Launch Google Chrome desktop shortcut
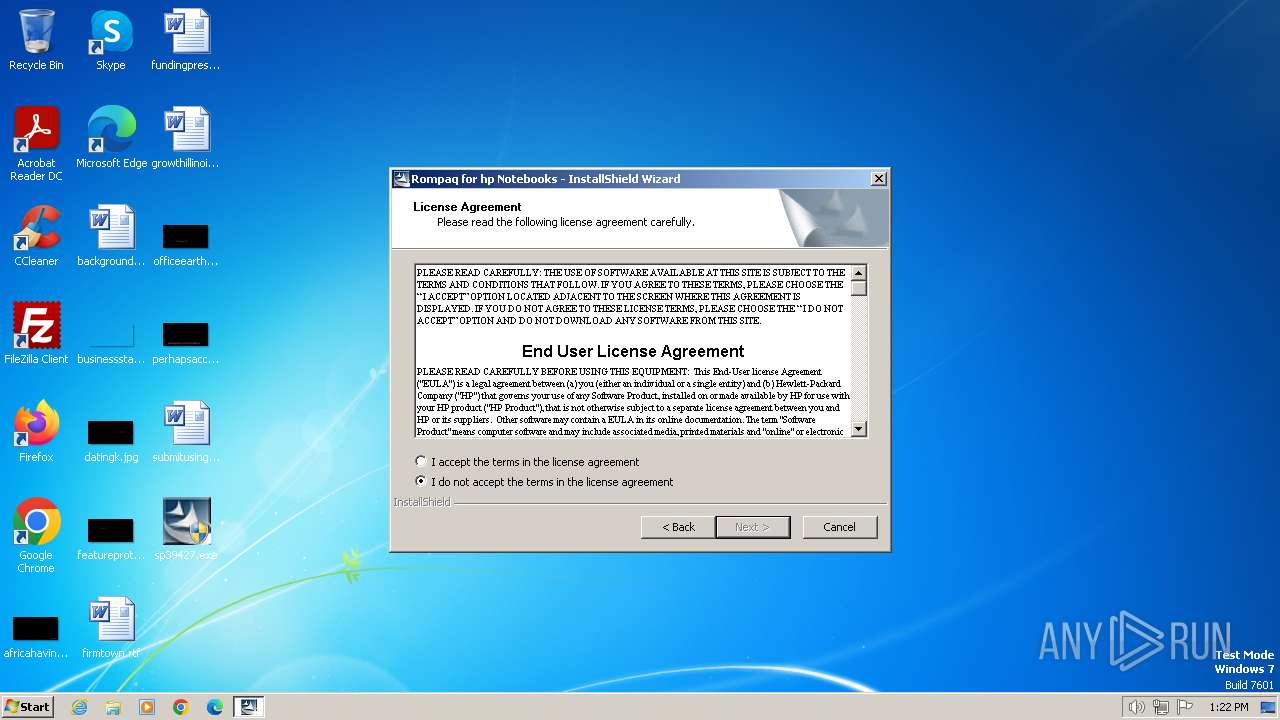 click(36, 535)
